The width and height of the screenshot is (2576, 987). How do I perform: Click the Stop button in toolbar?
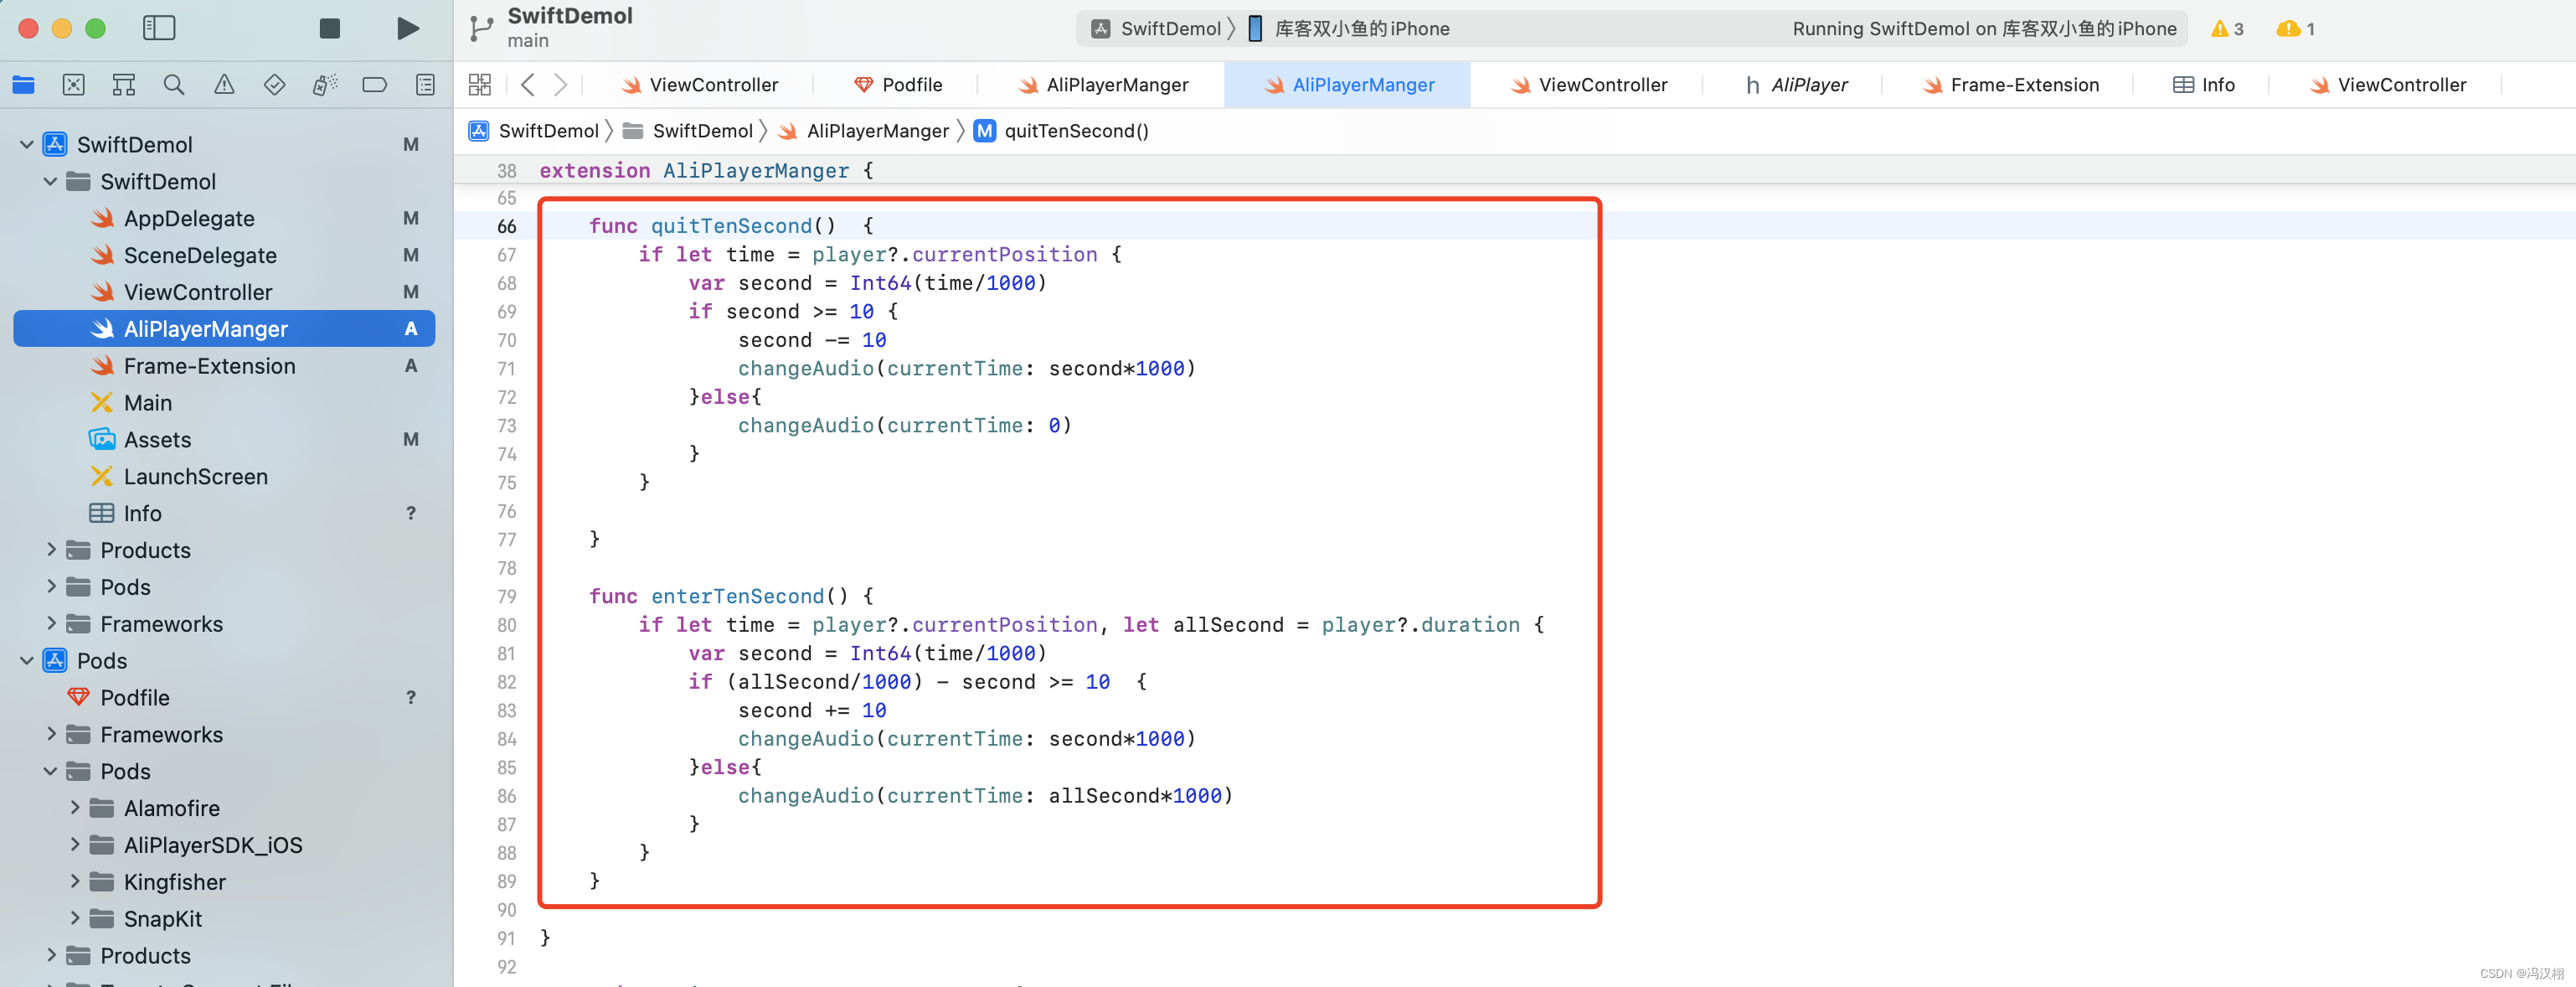328,28
